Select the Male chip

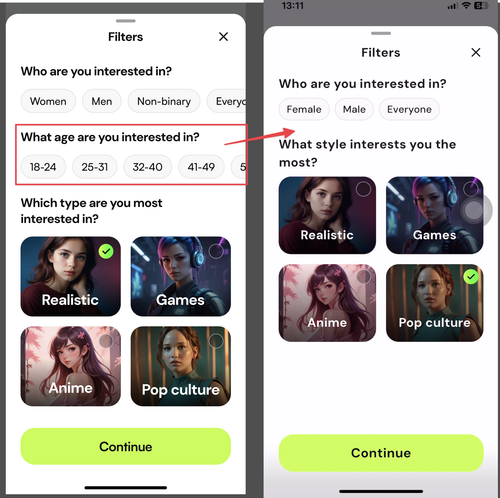point(354,109)
